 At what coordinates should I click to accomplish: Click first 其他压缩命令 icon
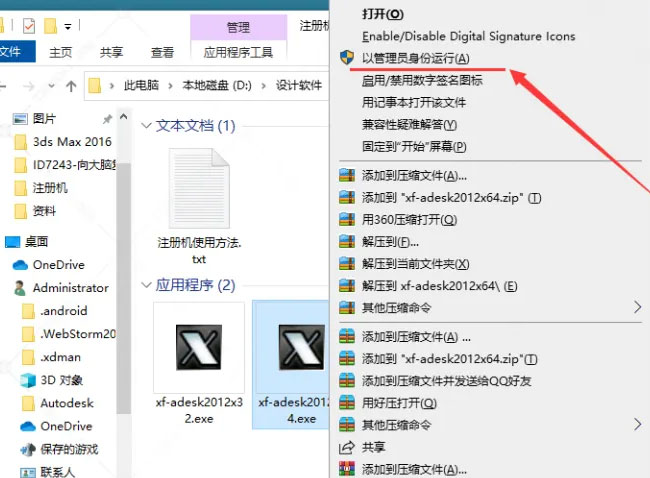click(347, 308)
